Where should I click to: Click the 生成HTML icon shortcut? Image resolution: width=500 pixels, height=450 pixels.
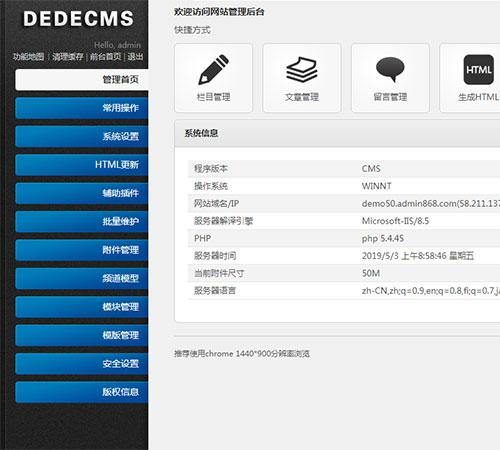[478, 69]
